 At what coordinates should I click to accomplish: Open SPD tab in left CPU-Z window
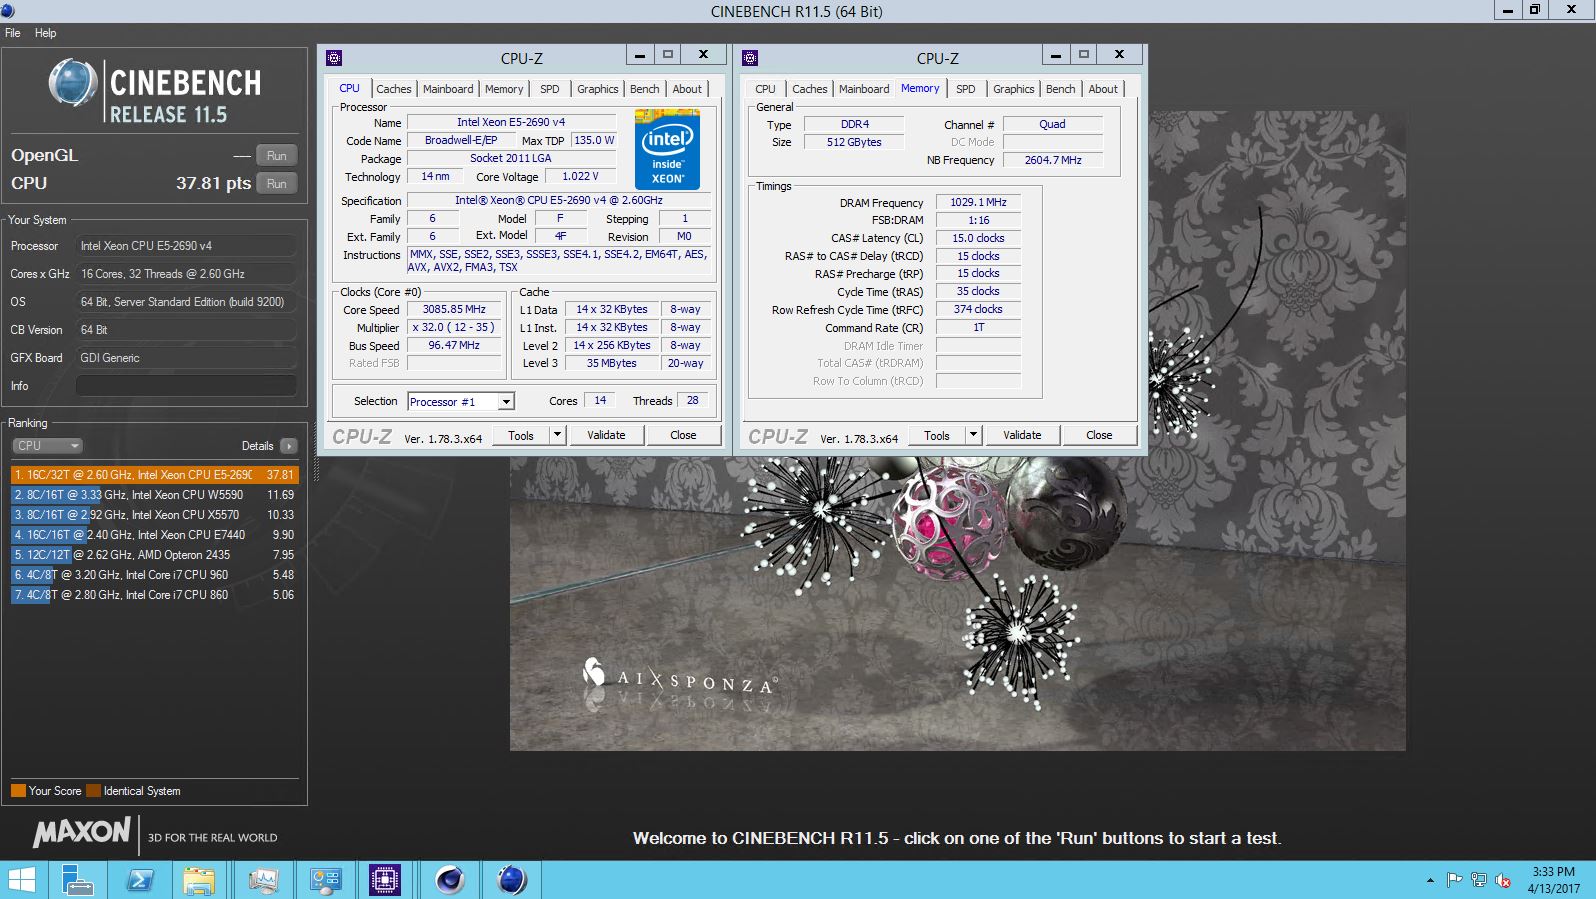pos(550,89)
